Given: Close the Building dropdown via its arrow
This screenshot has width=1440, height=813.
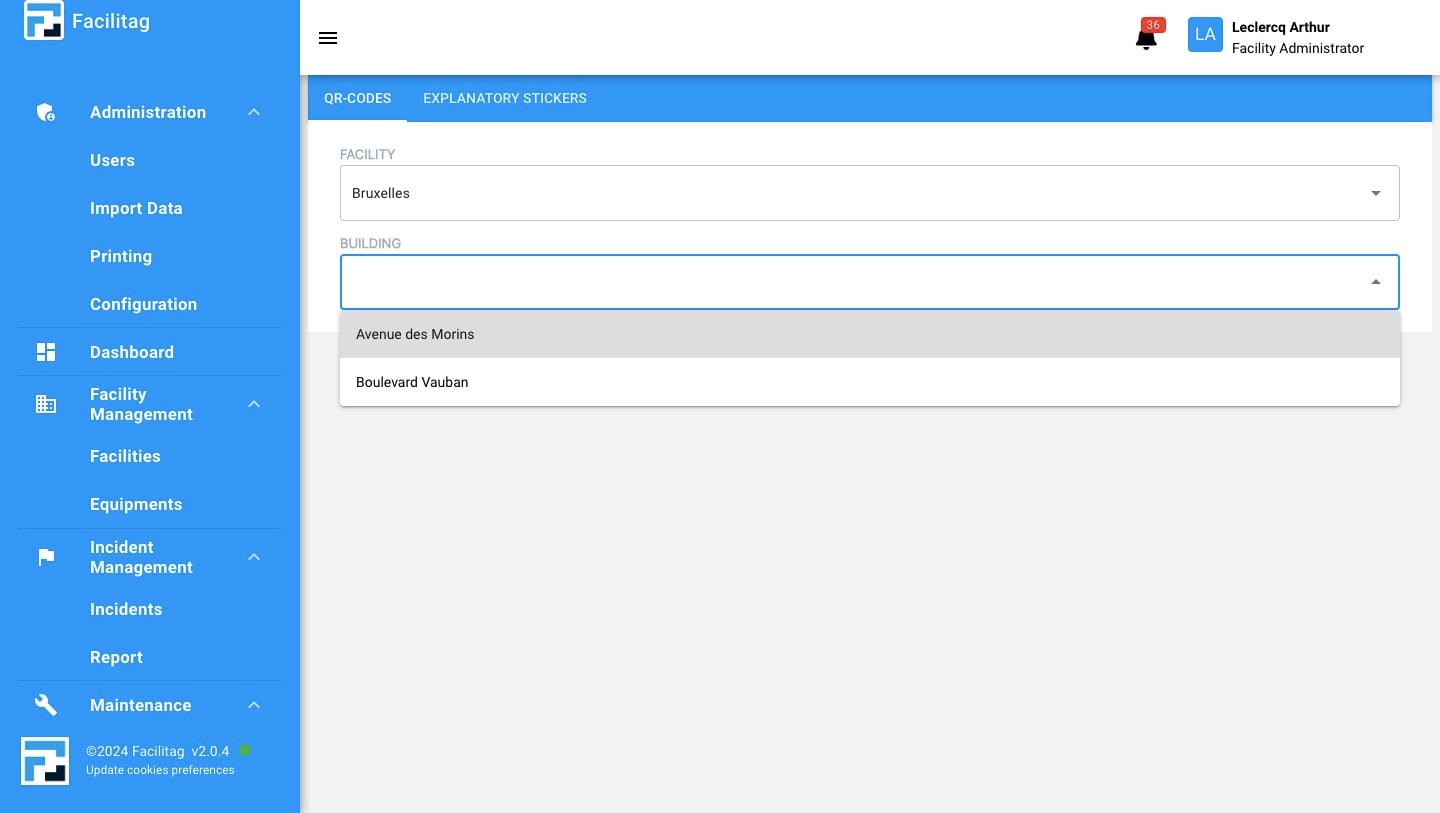Looking at the screenshot, I should coord(1375,282).
